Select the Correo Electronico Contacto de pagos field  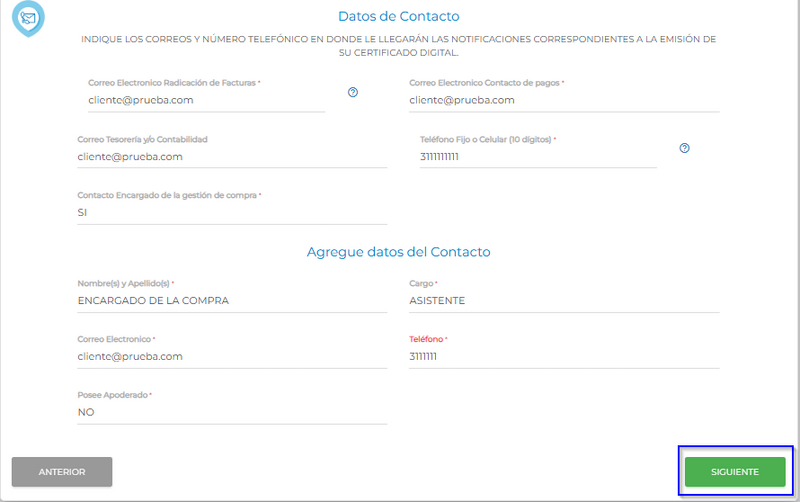[564, 100]
